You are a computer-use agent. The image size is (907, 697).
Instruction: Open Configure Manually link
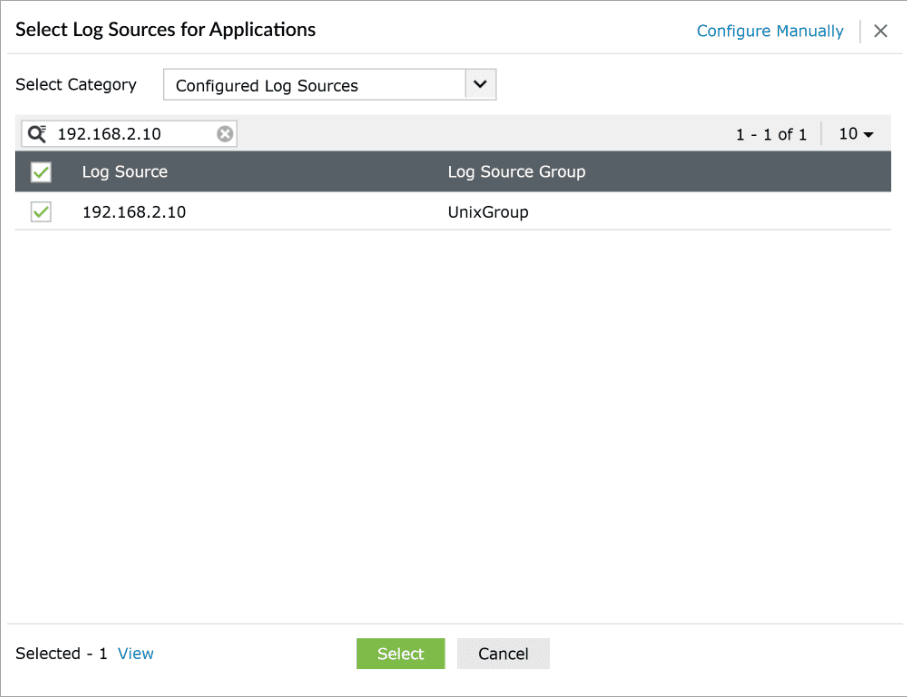click(x=770, y=31)
